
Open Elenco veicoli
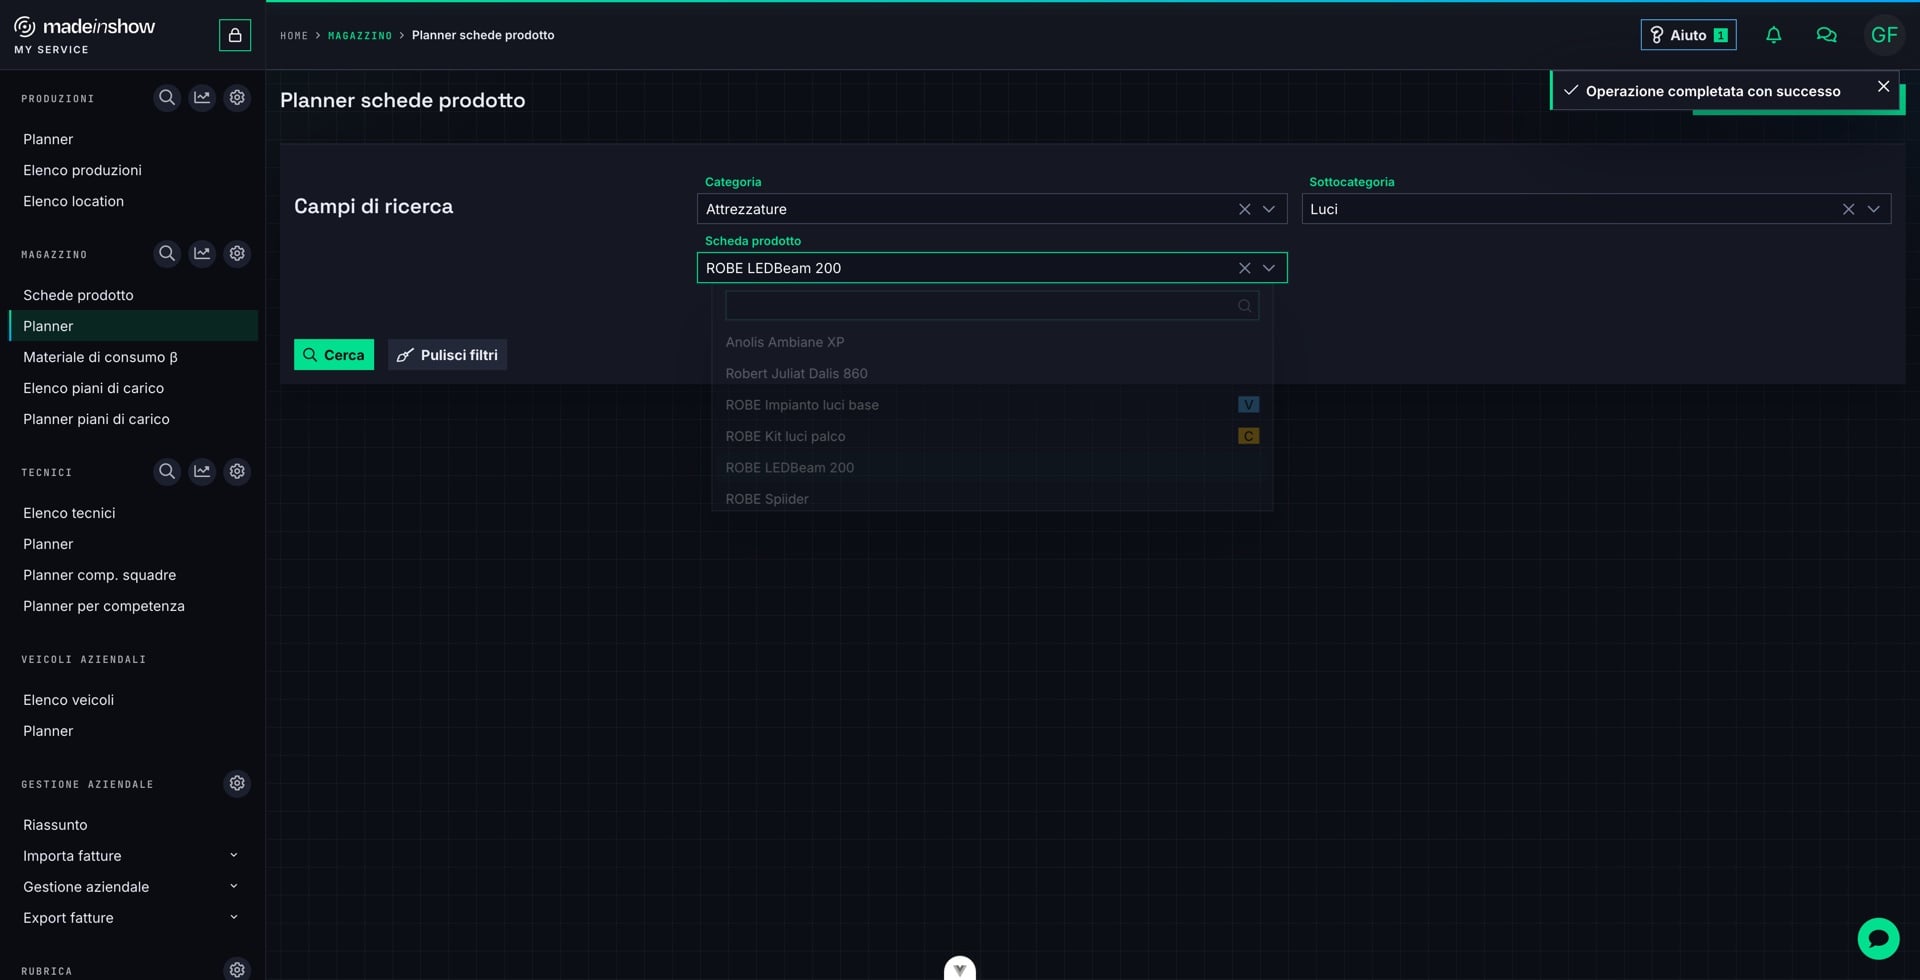(68, 700)
